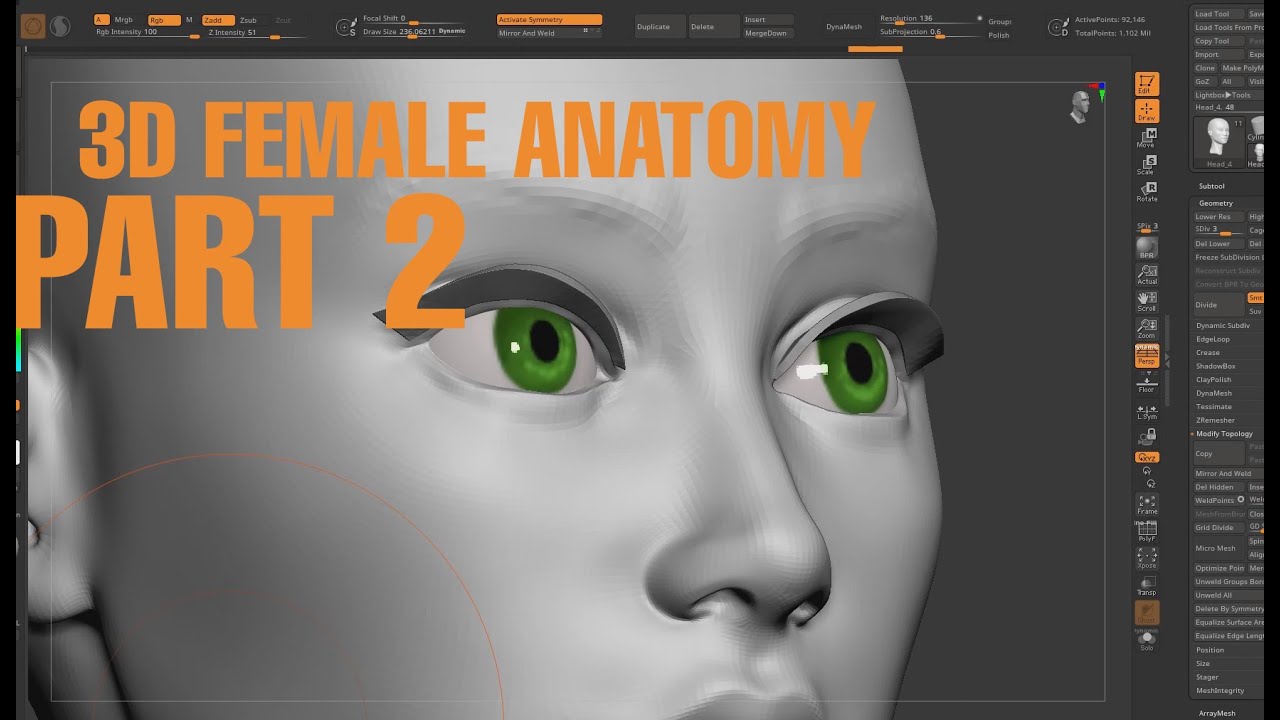
Task: Click the Insert button
Action: coord(769,20)
